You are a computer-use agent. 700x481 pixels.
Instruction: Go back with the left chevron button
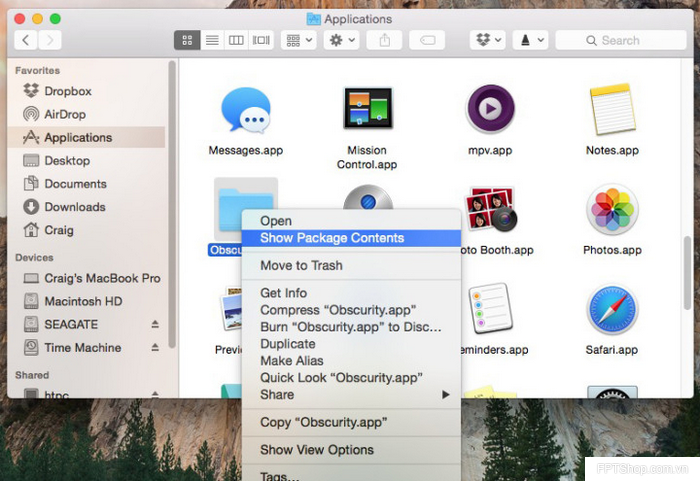26,40
